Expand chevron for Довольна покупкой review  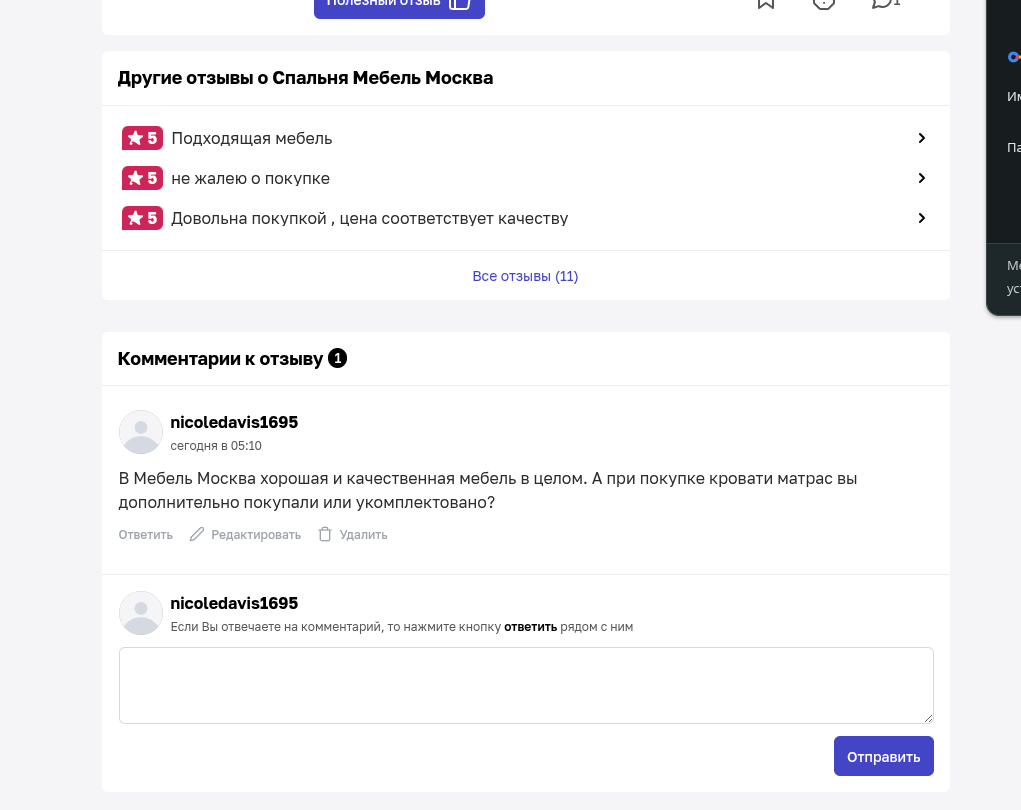point(921,218)
